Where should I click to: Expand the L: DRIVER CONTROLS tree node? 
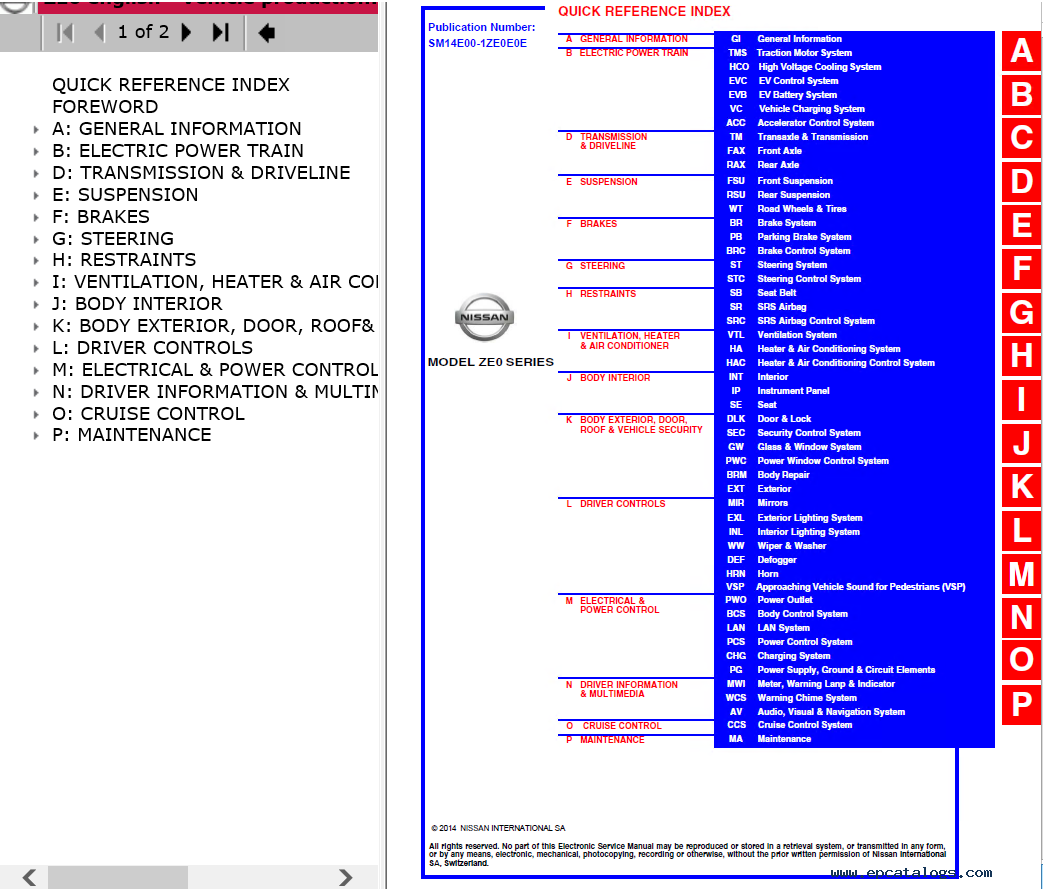point(36,348)
